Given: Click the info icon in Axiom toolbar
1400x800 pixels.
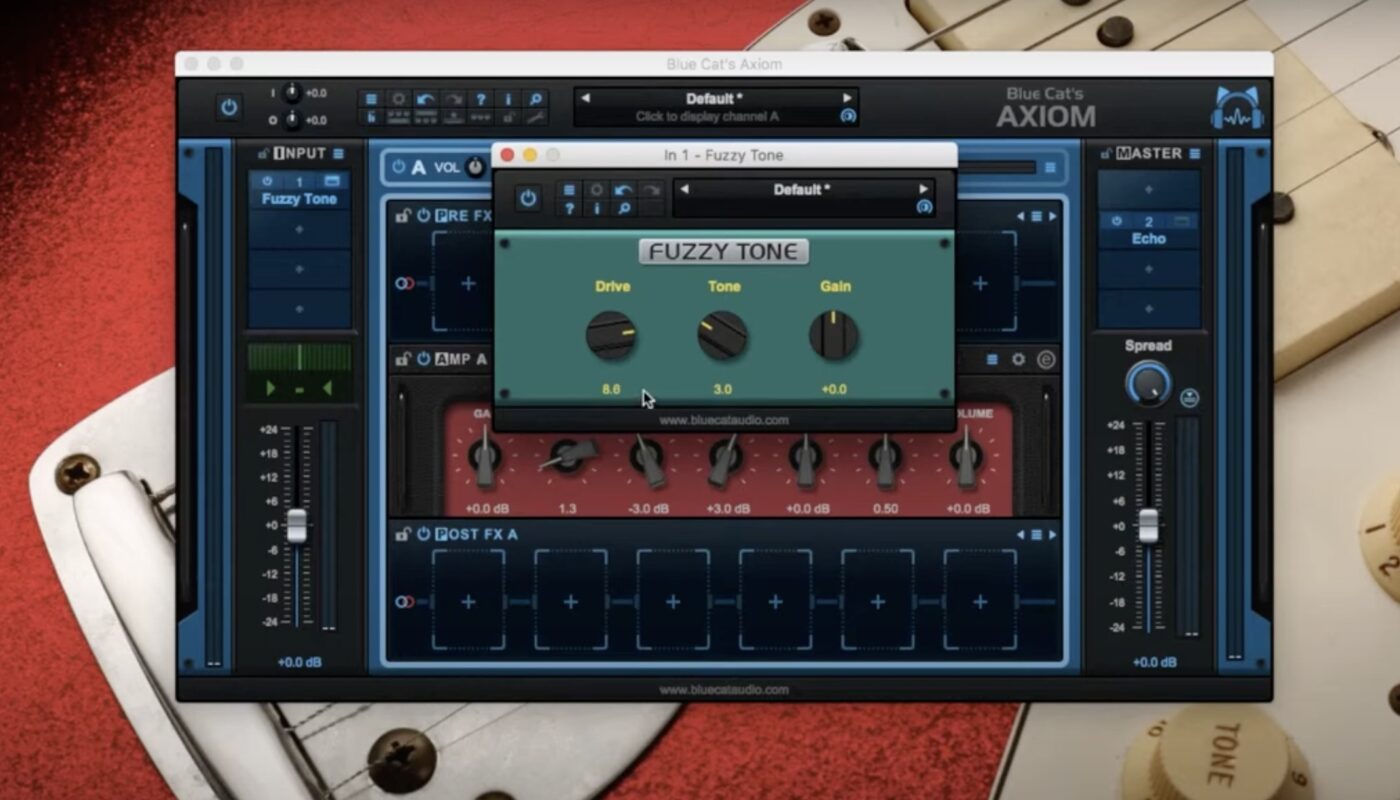Looking at the screenshot, I should [x=508, y=99].
